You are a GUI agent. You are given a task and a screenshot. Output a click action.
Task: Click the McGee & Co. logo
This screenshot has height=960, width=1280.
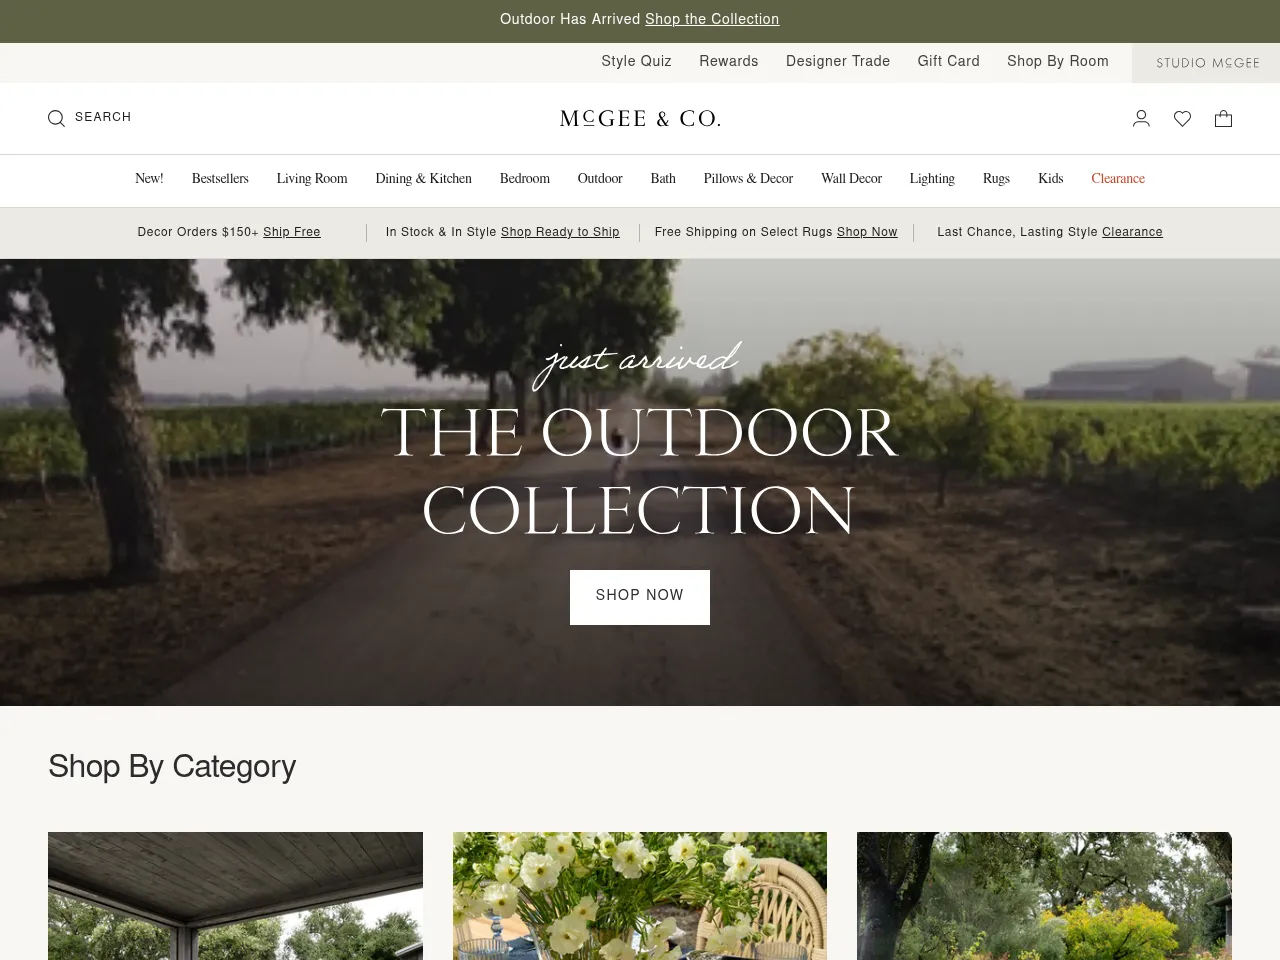(640, 118)
